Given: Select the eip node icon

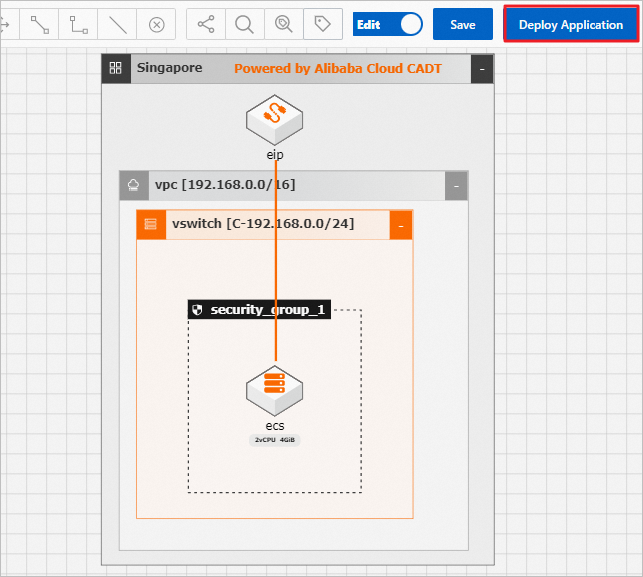Looking at the screenshot, I should [x=274, y=120].
